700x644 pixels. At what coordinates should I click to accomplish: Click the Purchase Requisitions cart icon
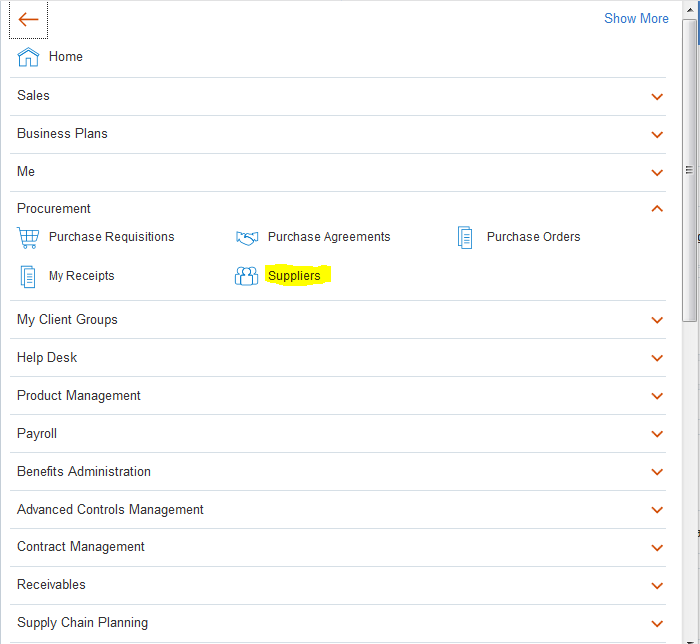tap(28, 237)
